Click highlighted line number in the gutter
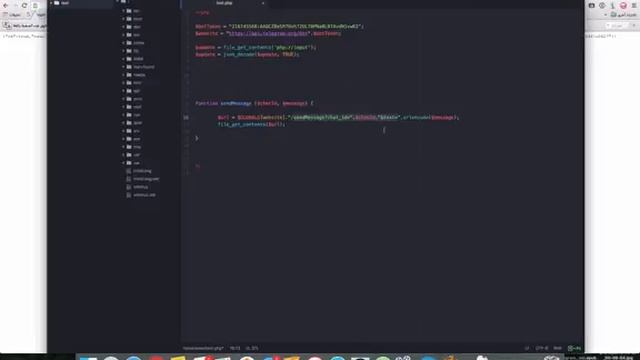 click(x=186, y=118)
